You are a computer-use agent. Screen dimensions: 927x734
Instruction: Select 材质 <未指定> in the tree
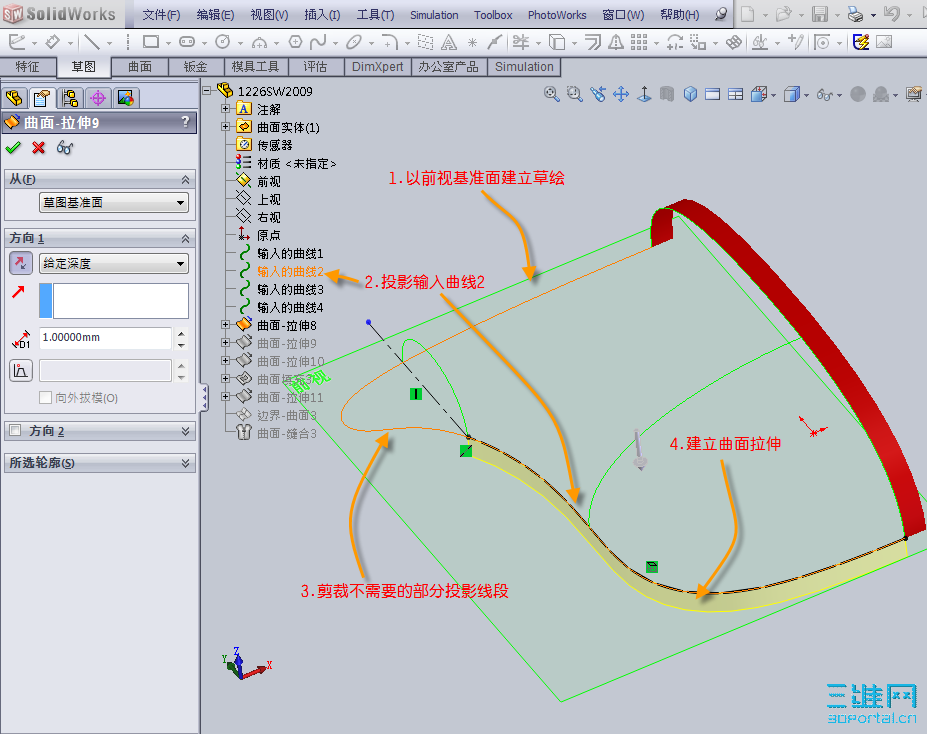297,164
